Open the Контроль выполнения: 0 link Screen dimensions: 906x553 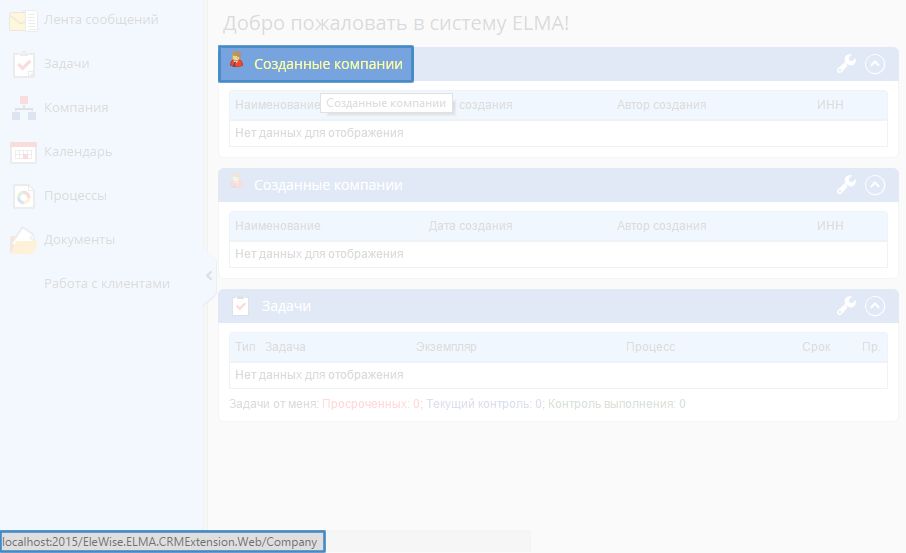(x=617, y=404)
